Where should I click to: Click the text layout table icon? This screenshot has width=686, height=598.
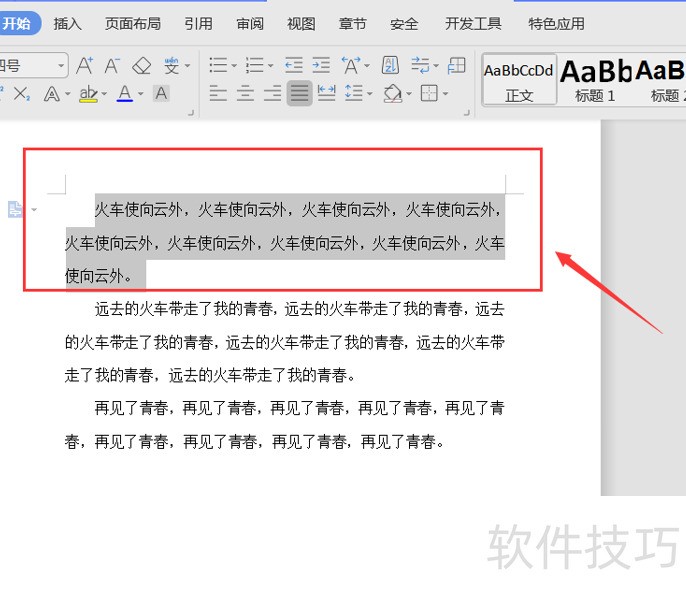(457, 66)
